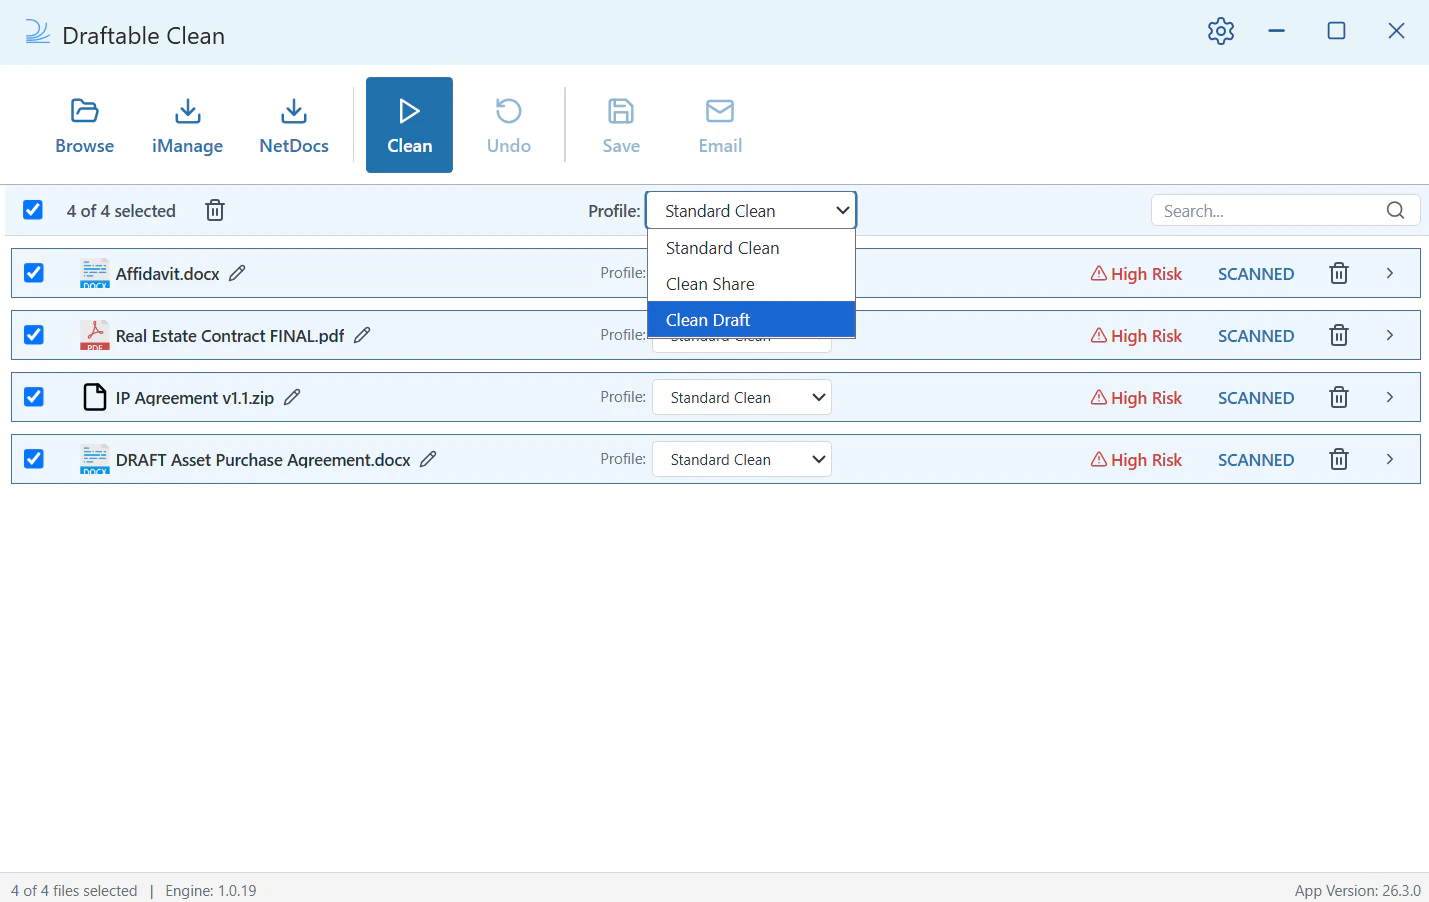1429x902 pixels.
Task: Expand IP Agreement v1.1.zip details chevron
Action: (1390, 397)
